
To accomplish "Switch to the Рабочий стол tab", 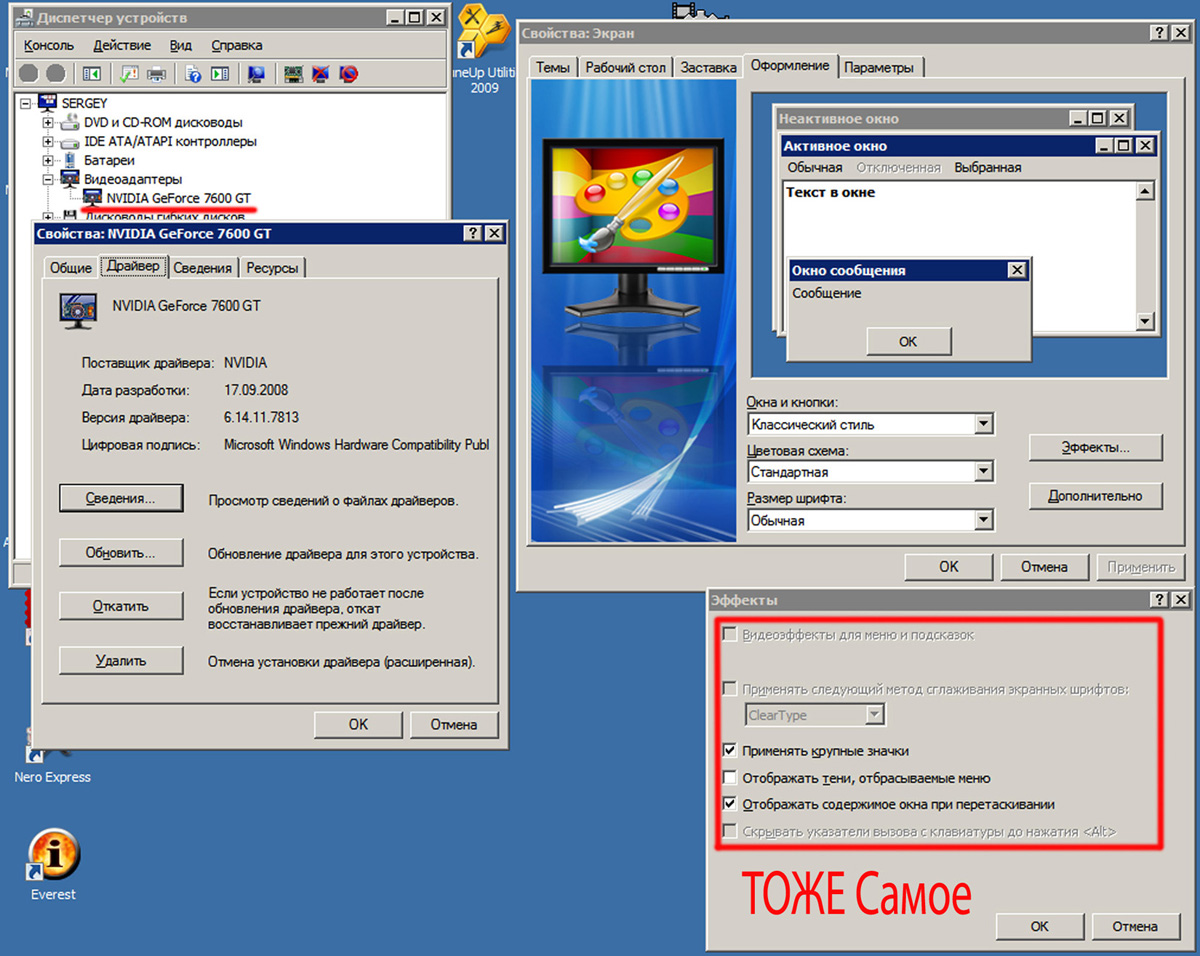I will tap(625, 68).
